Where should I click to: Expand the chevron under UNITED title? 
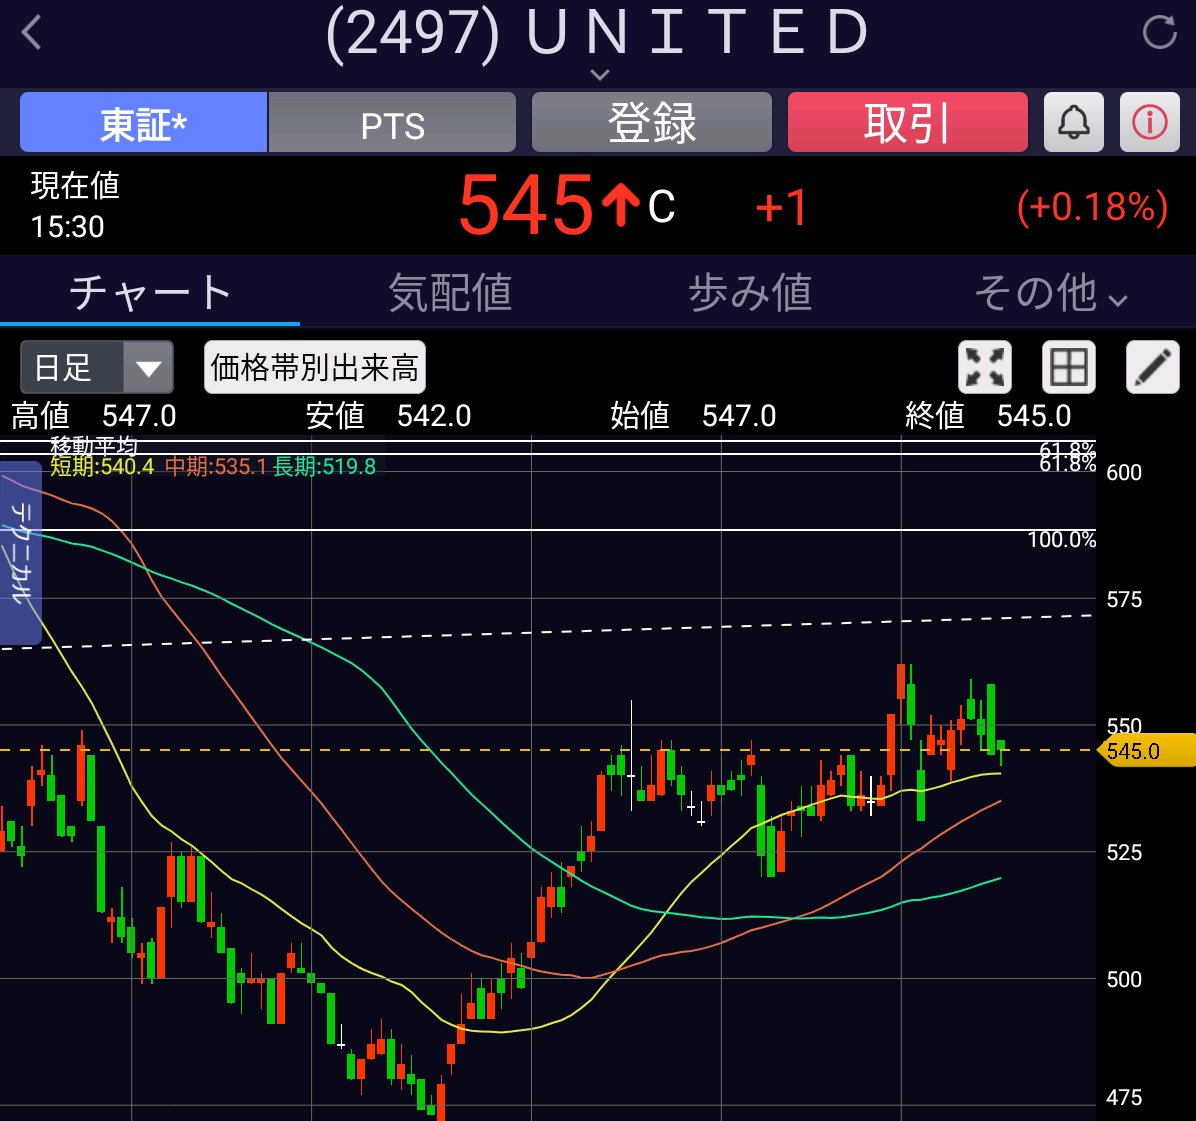tap(599, 74)
